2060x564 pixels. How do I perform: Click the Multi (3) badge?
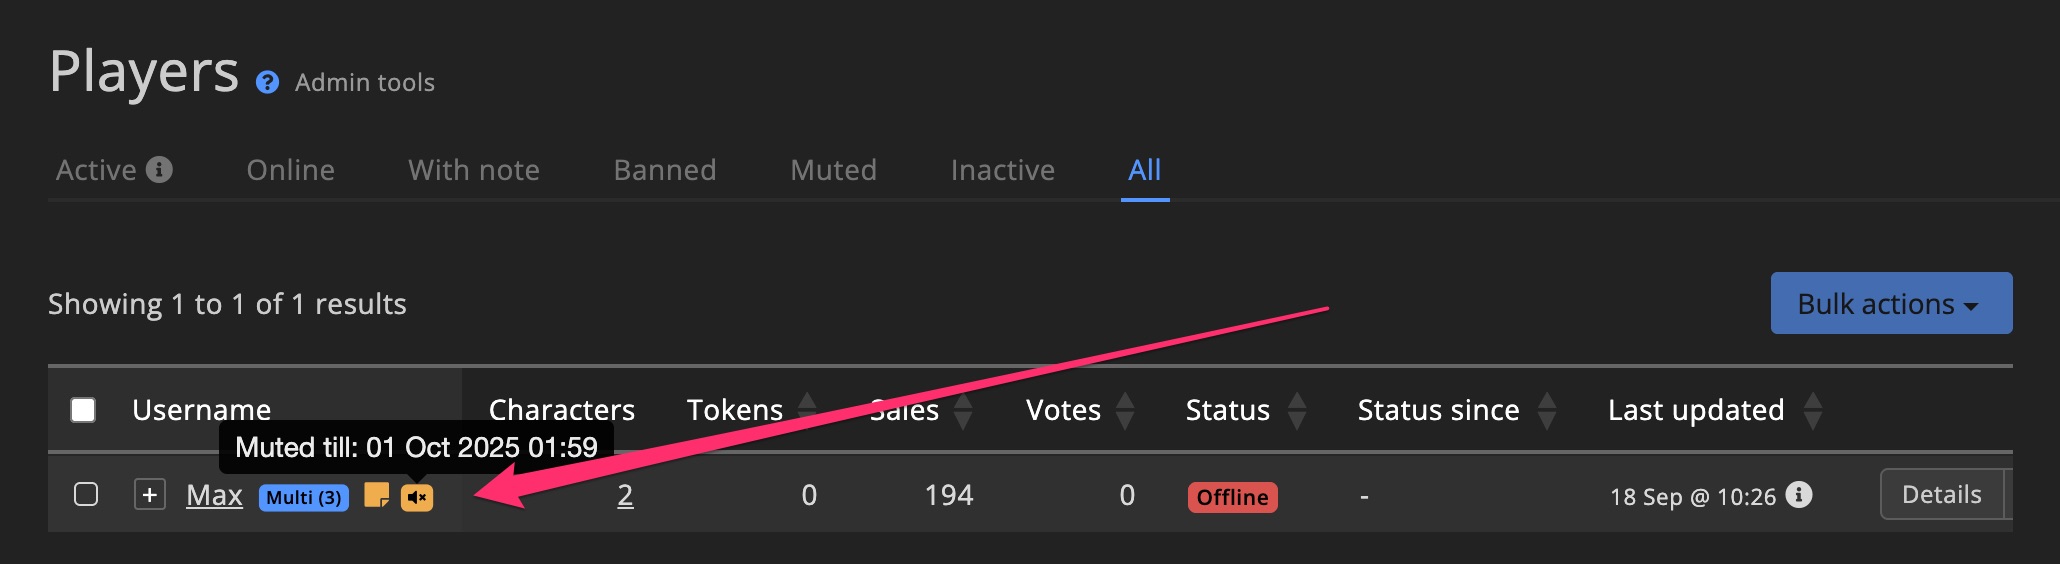pos(304,497)
